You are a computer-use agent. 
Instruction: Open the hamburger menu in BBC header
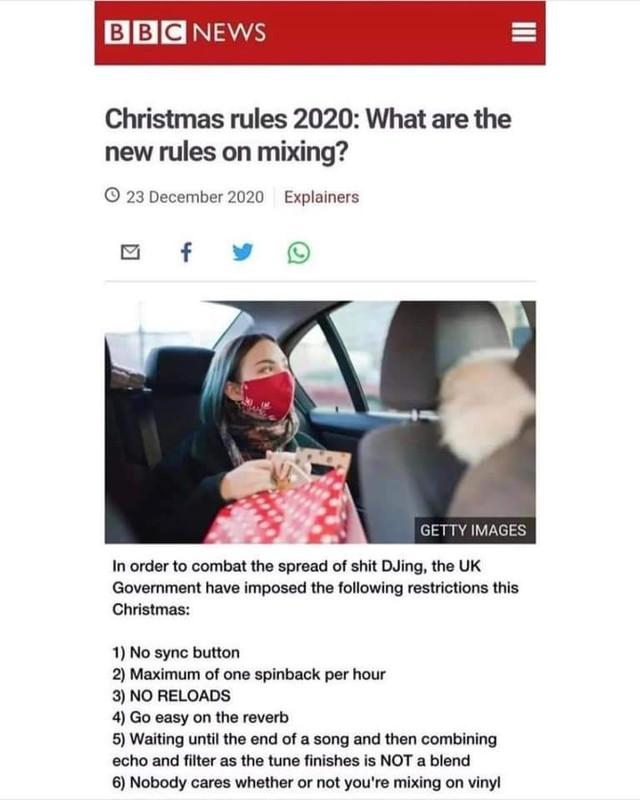pyautogui.click(x=524, y=33)
